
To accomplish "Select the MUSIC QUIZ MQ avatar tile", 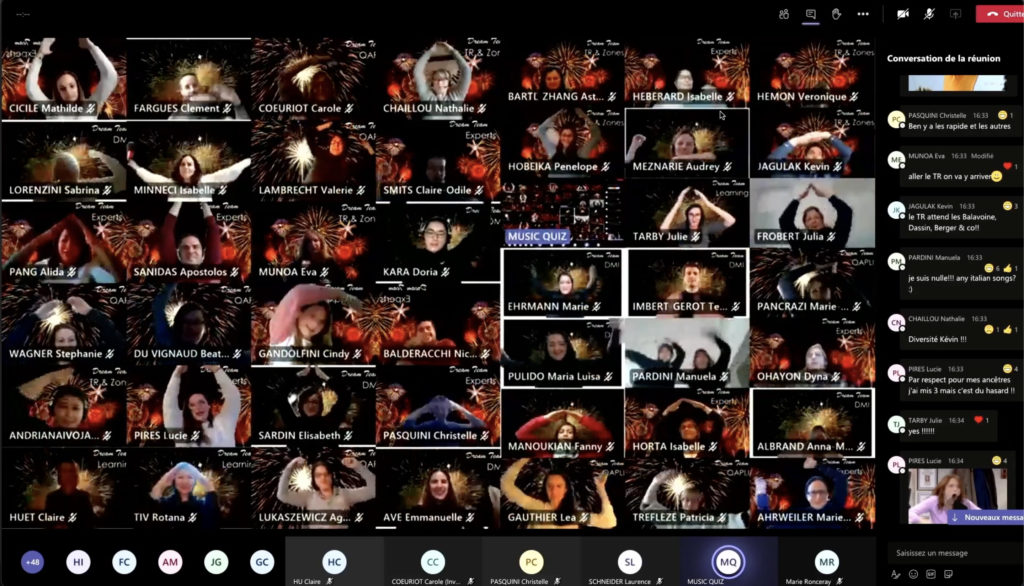I will click(728, 562).
